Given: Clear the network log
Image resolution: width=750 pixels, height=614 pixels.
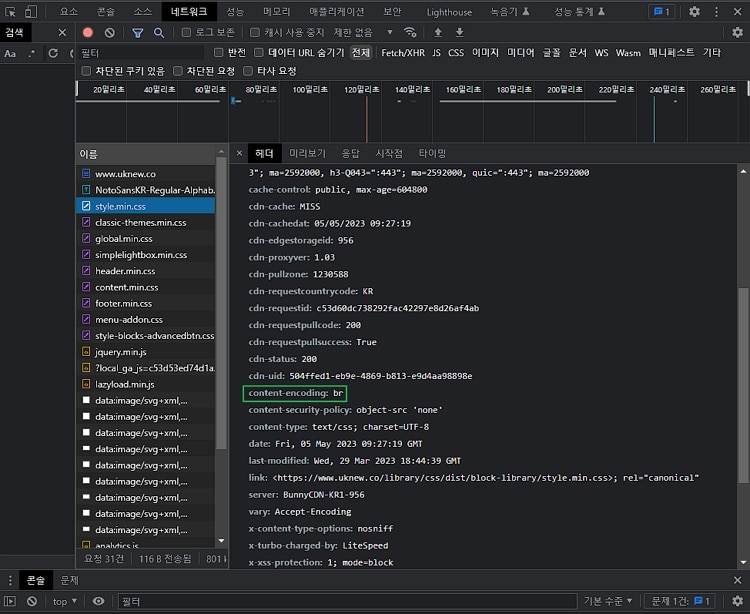Looking at the screenshot, I should [110, 33].
